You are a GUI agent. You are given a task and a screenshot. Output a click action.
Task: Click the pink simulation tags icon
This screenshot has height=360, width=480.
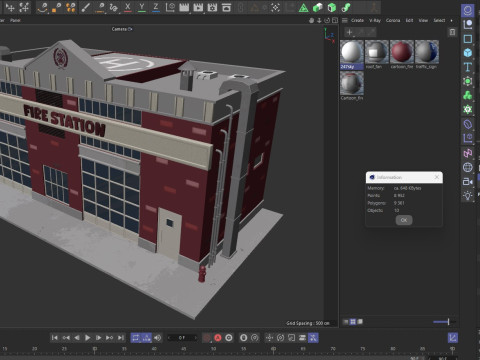468,153
